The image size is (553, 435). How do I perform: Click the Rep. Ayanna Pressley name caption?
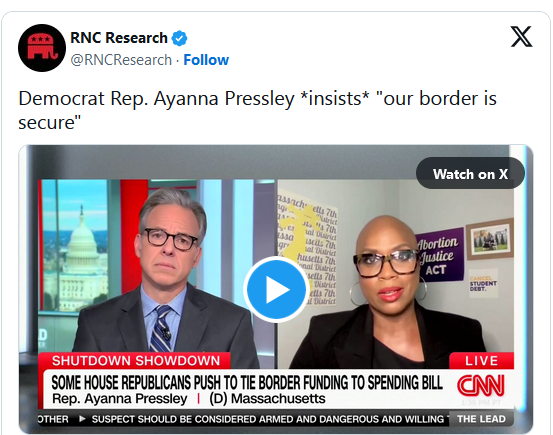coord(120,399)
